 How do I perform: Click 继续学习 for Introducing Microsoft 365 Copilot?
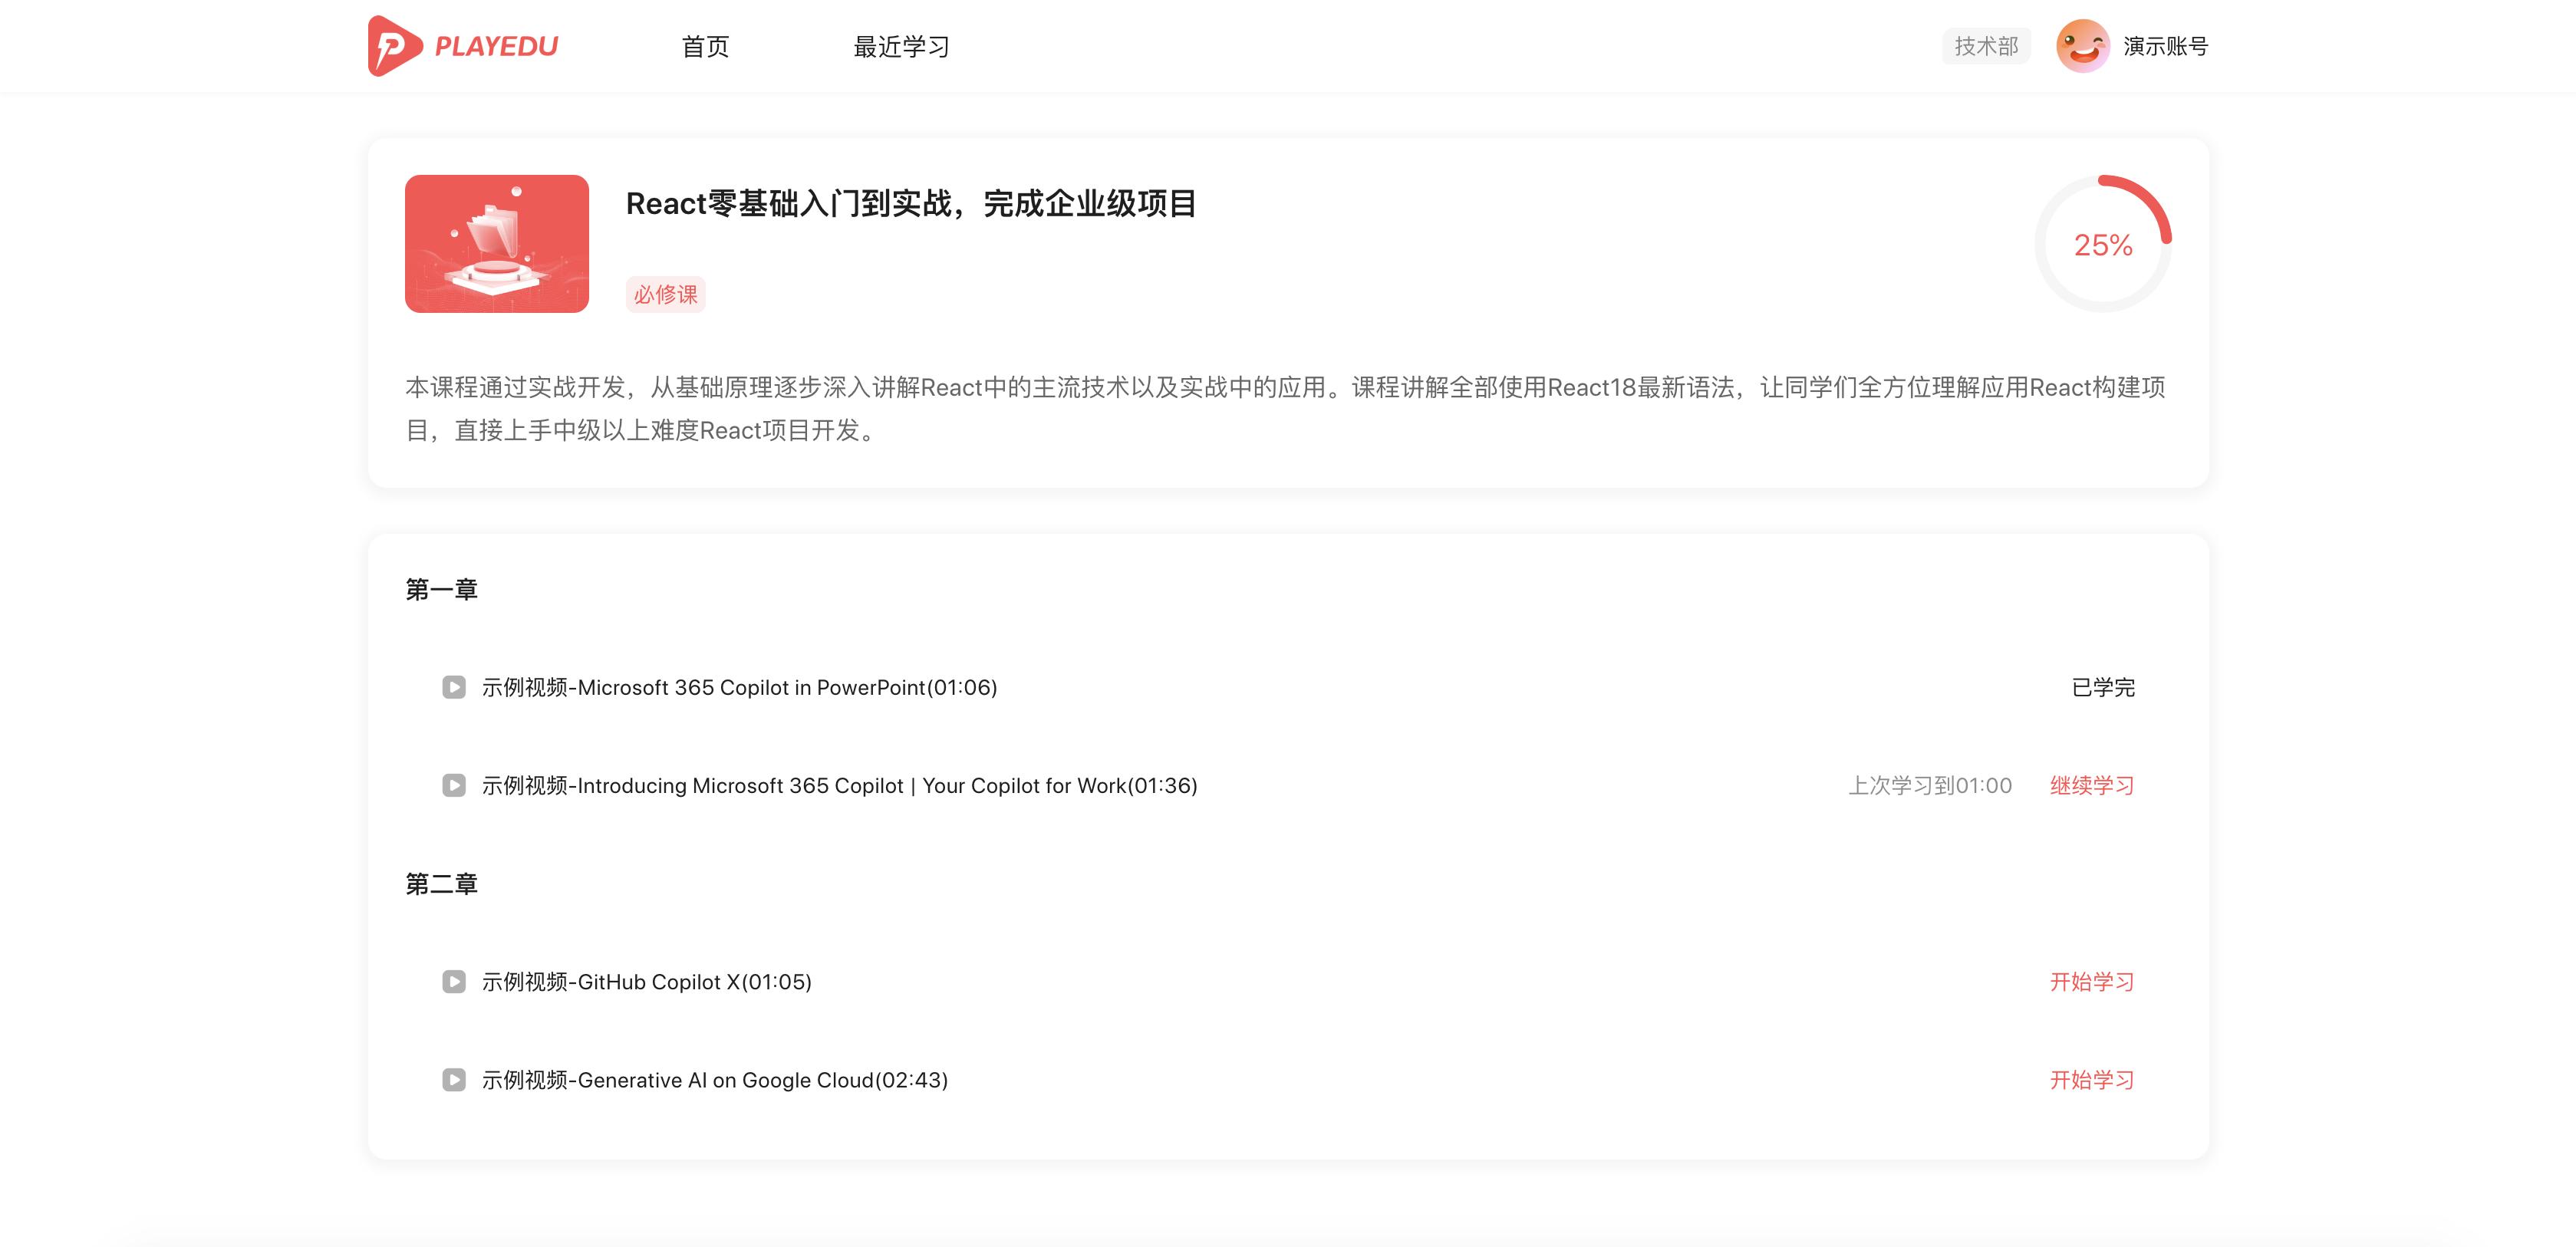[2091, 785]
